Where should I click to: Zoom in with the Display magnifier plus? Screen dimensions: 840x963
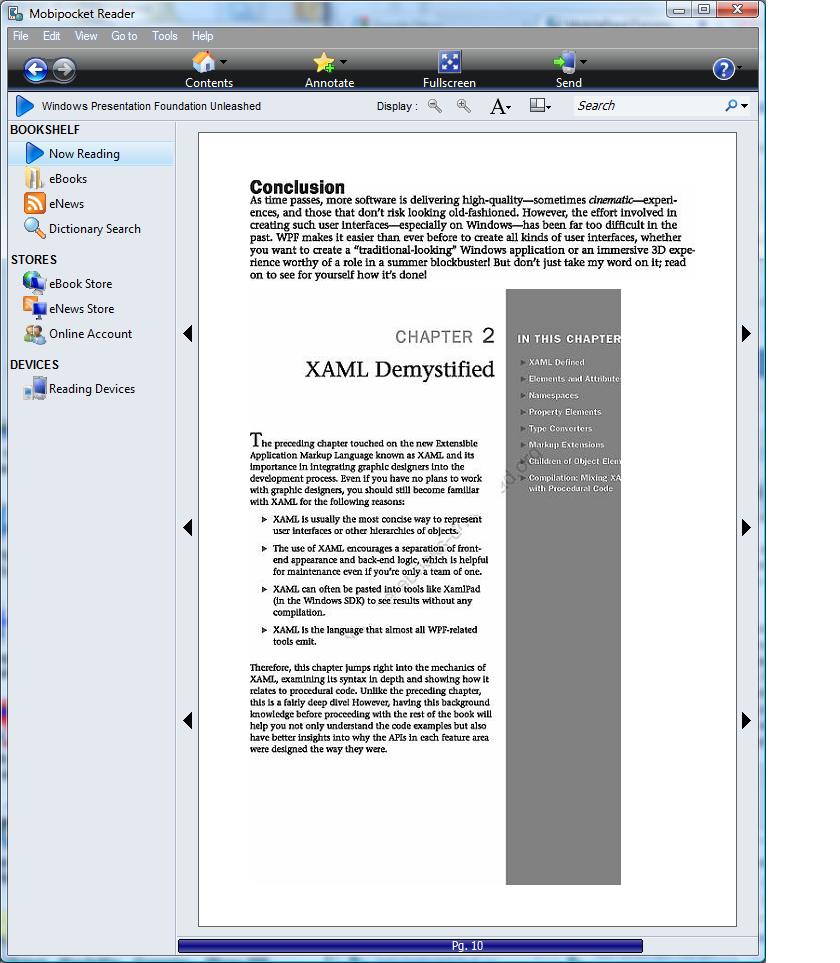pyautogui.click(x=464, y=106)
